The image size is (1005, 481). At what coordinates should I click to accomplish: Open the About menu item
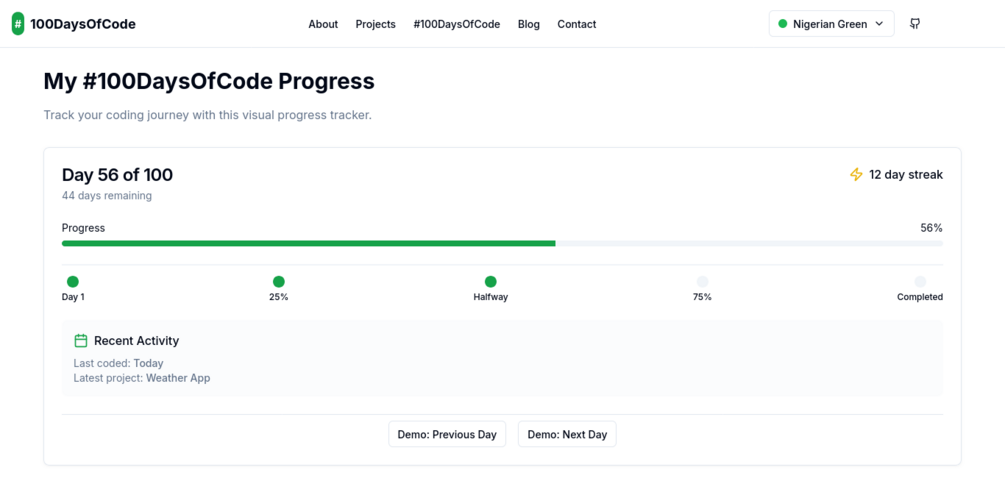(323, 24)
